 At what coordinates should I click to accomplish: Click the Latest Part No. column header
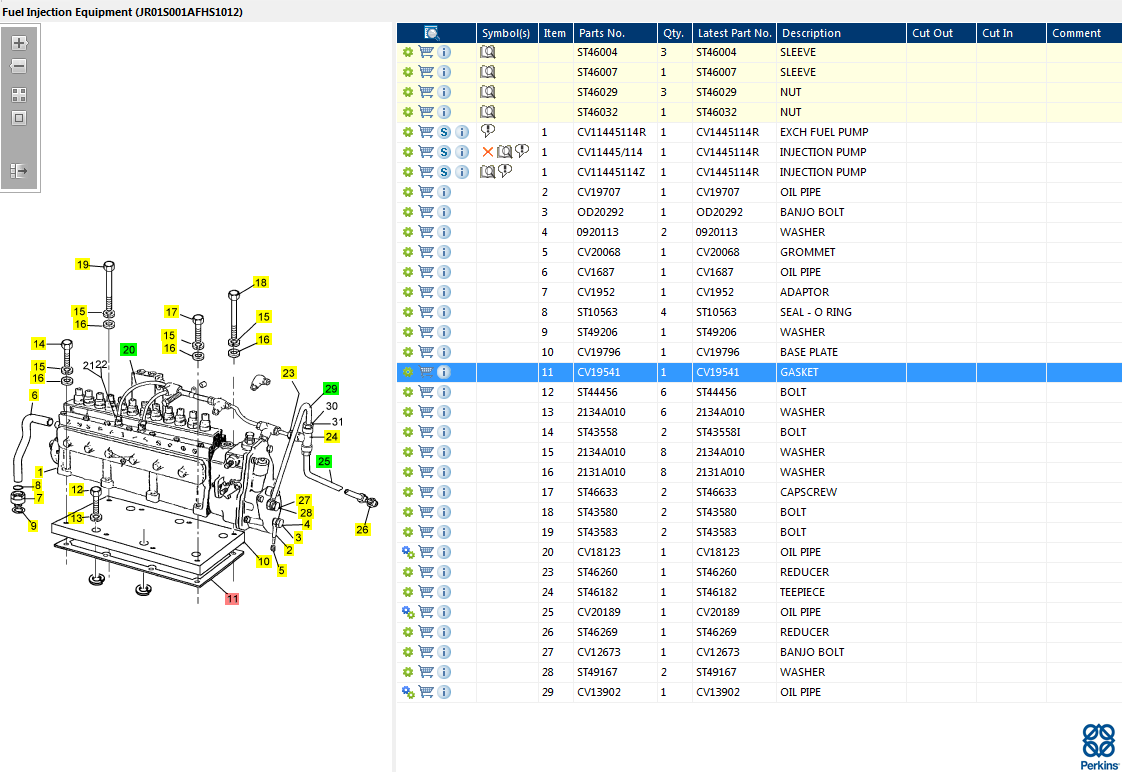[734, 33]
